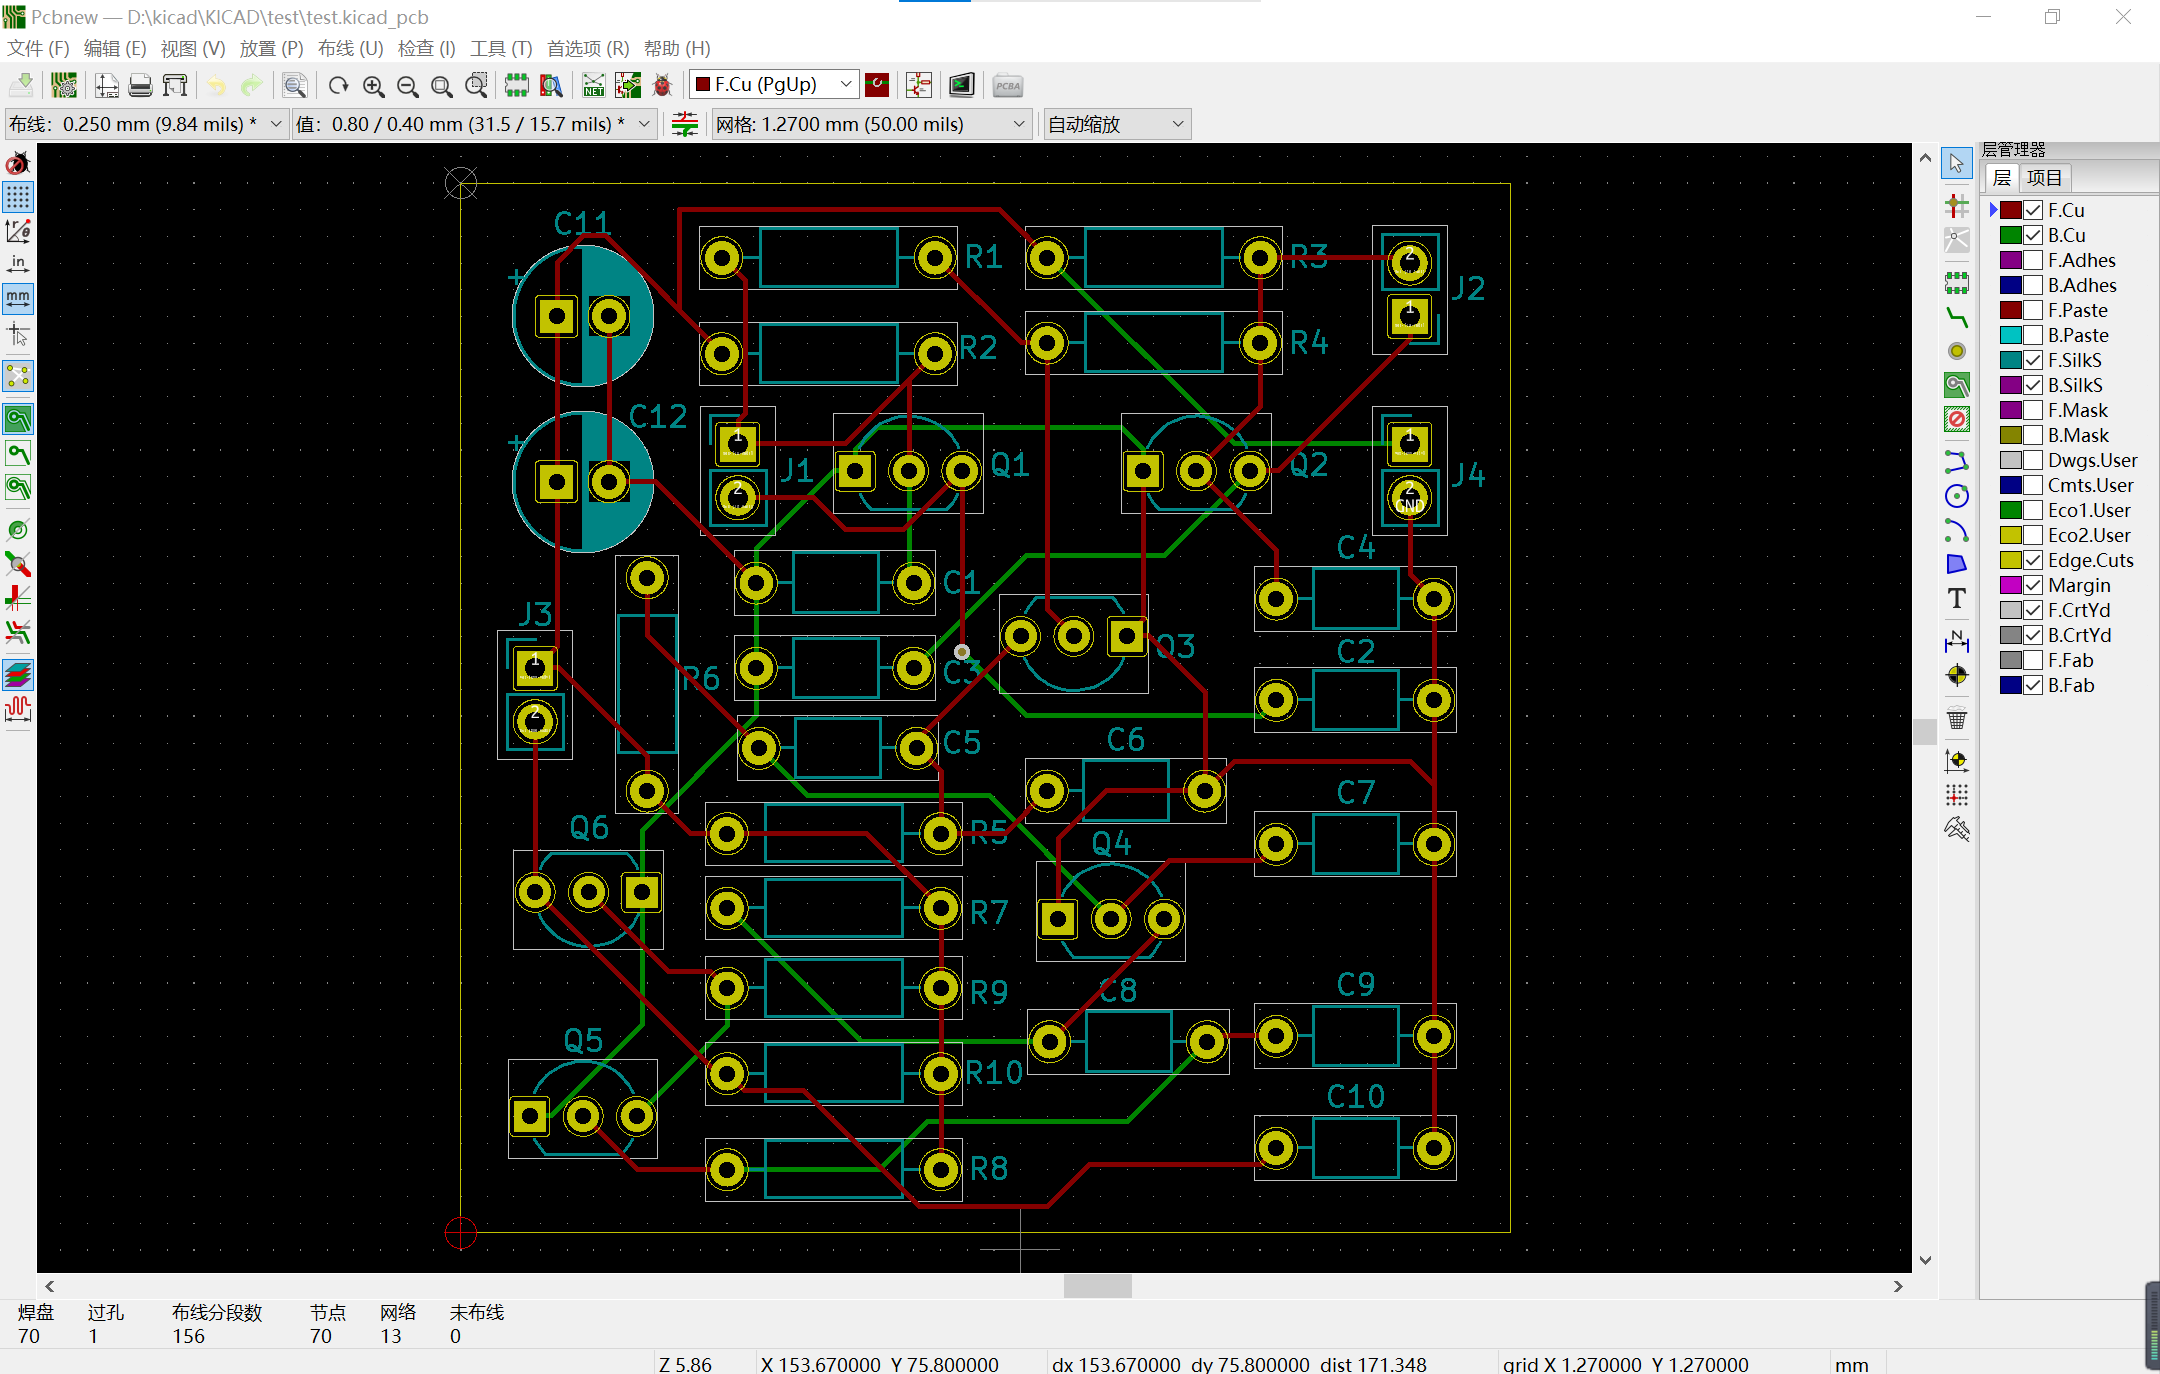The height and width of the screenshot is (1374, 2160).
Task: Select the Find magnifier icon
Action: [x=294, y=85]
